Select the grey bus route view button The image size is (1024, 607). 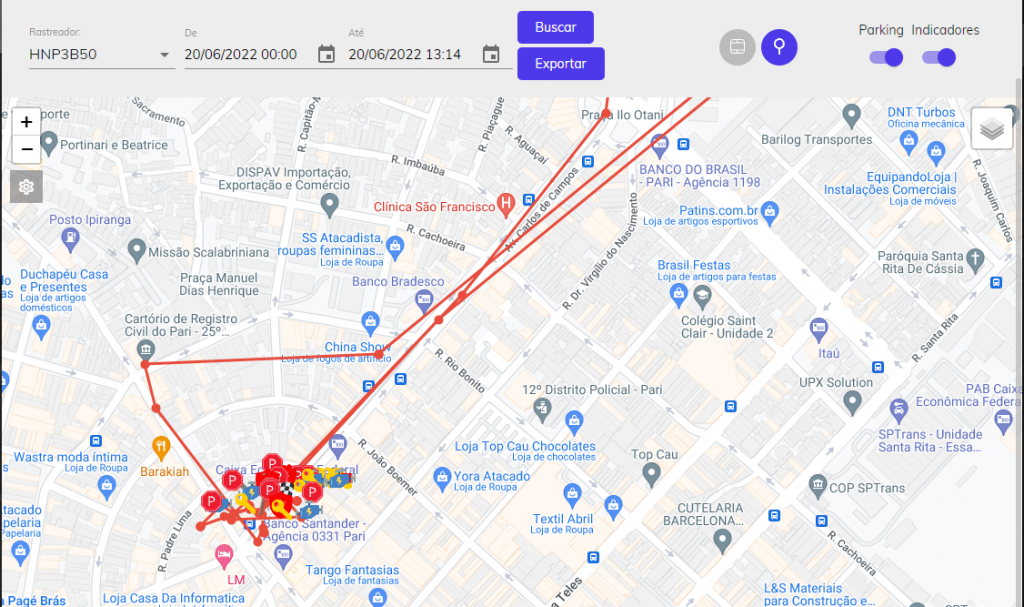[737, 47]
